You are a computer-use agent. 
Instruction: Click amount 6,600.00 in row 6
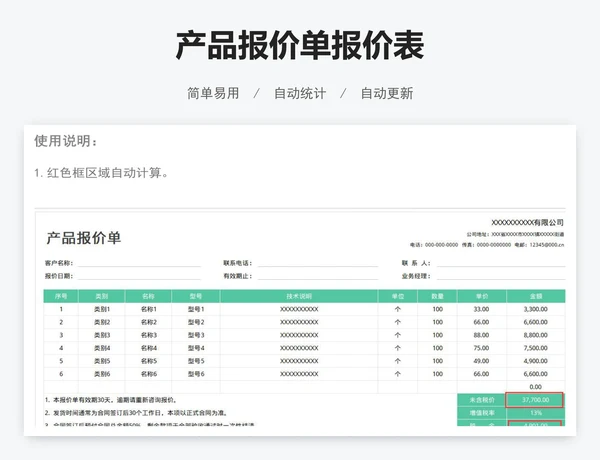click(x=536, y=374)
